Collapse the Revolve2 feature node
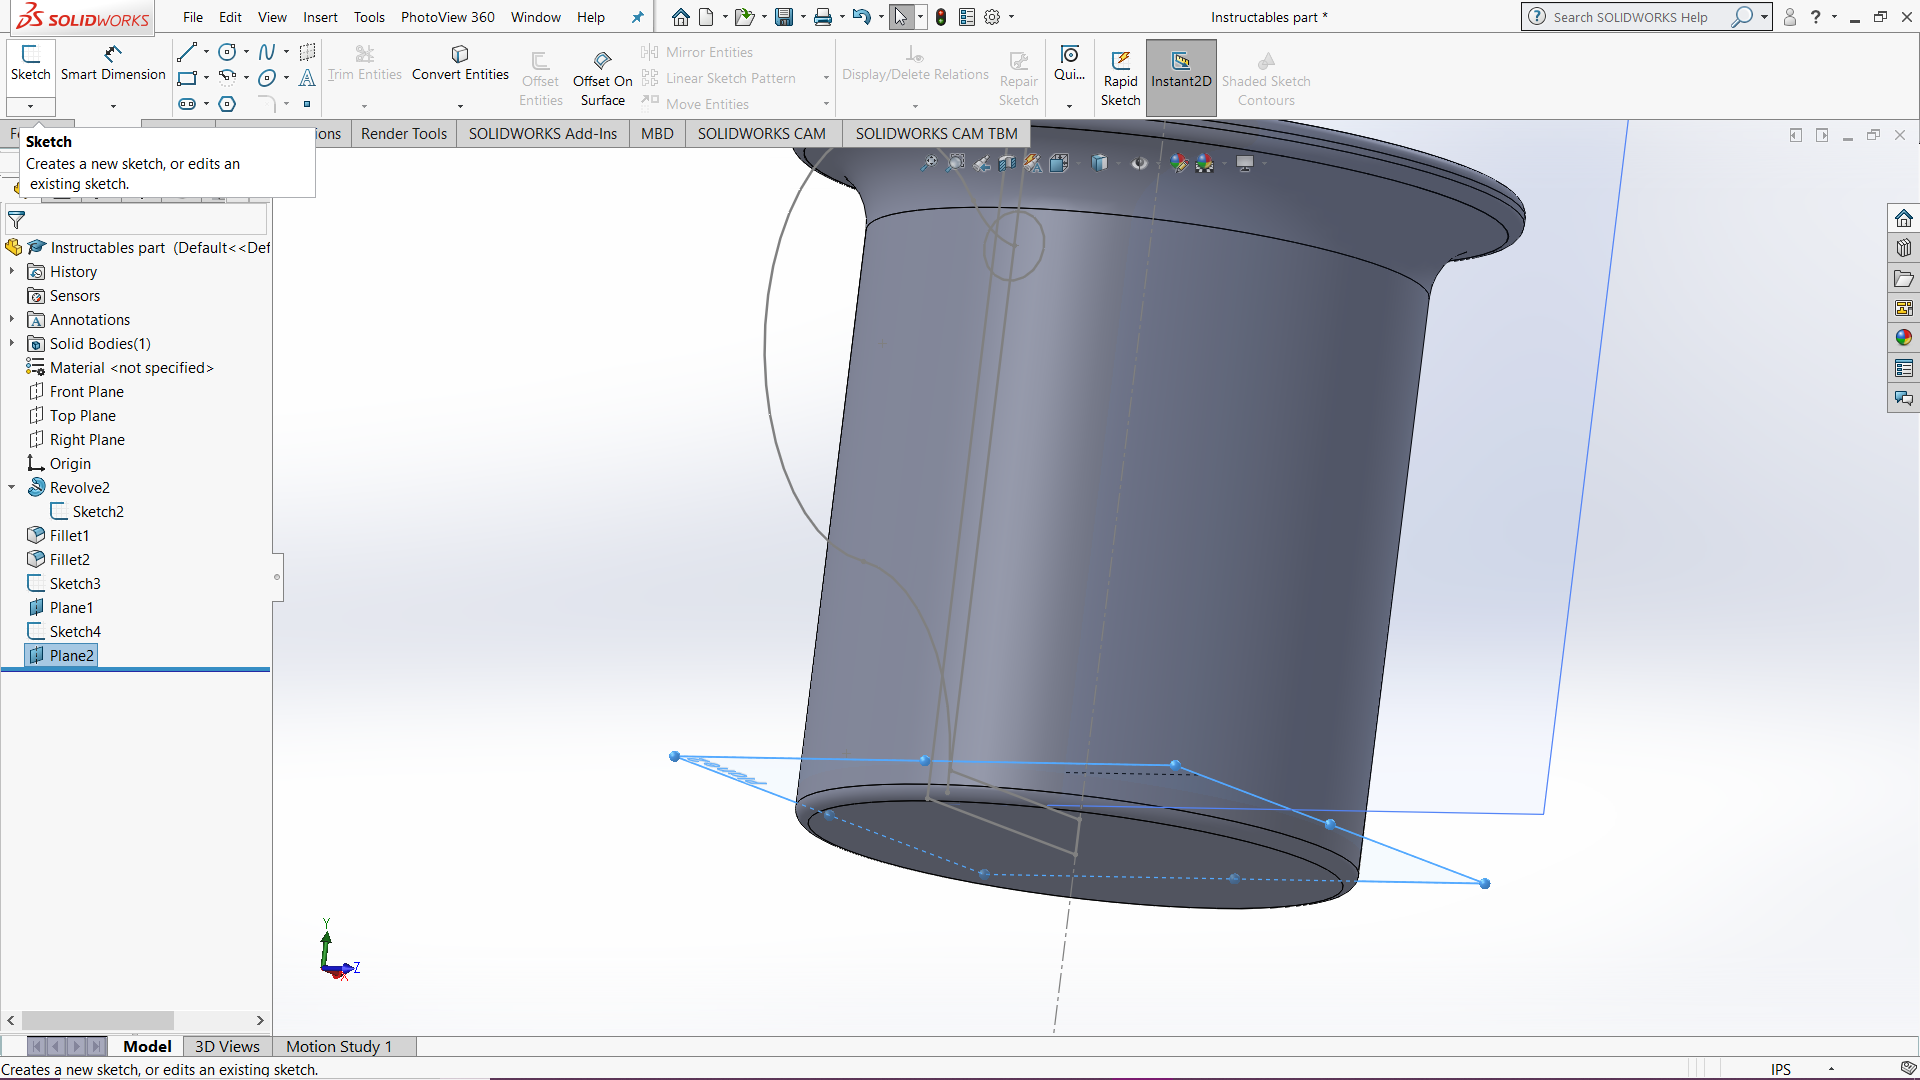Screen dimensions: 1920x1080 click(12, 487)
